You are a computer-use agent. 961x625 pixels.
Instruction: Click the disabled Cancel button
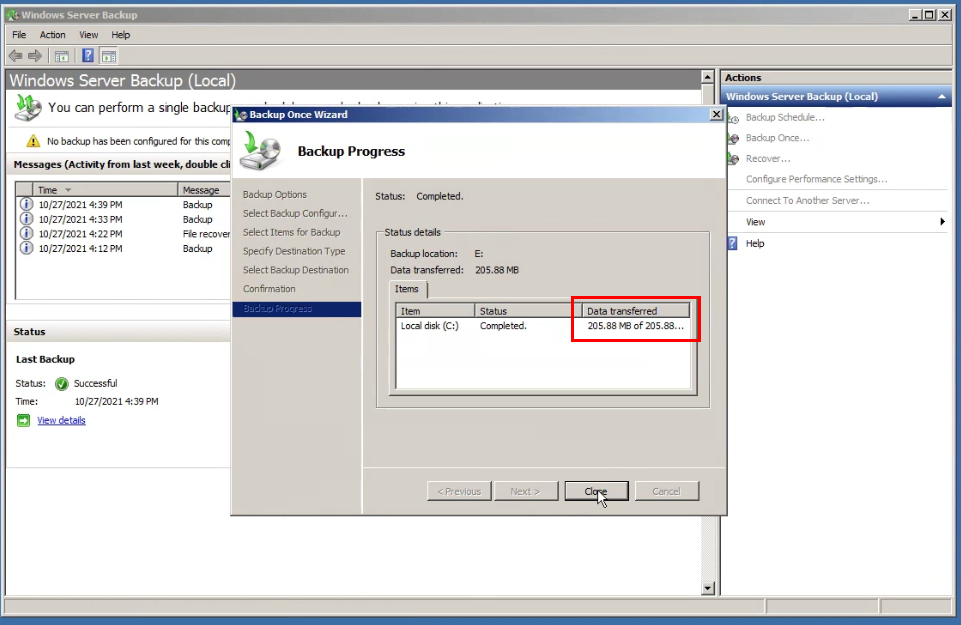[667, 491]
